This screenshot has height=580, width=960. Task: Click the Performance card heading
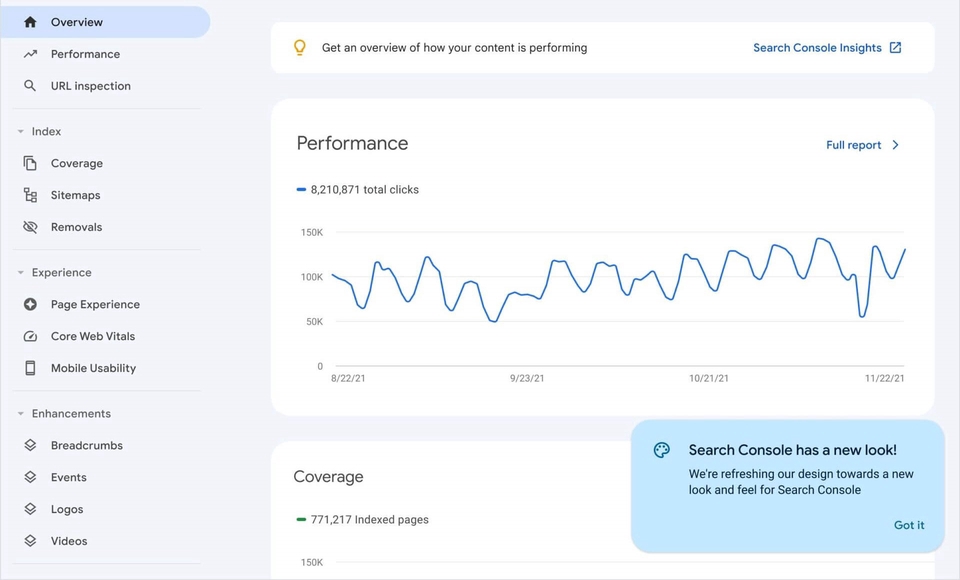(353, 143)
